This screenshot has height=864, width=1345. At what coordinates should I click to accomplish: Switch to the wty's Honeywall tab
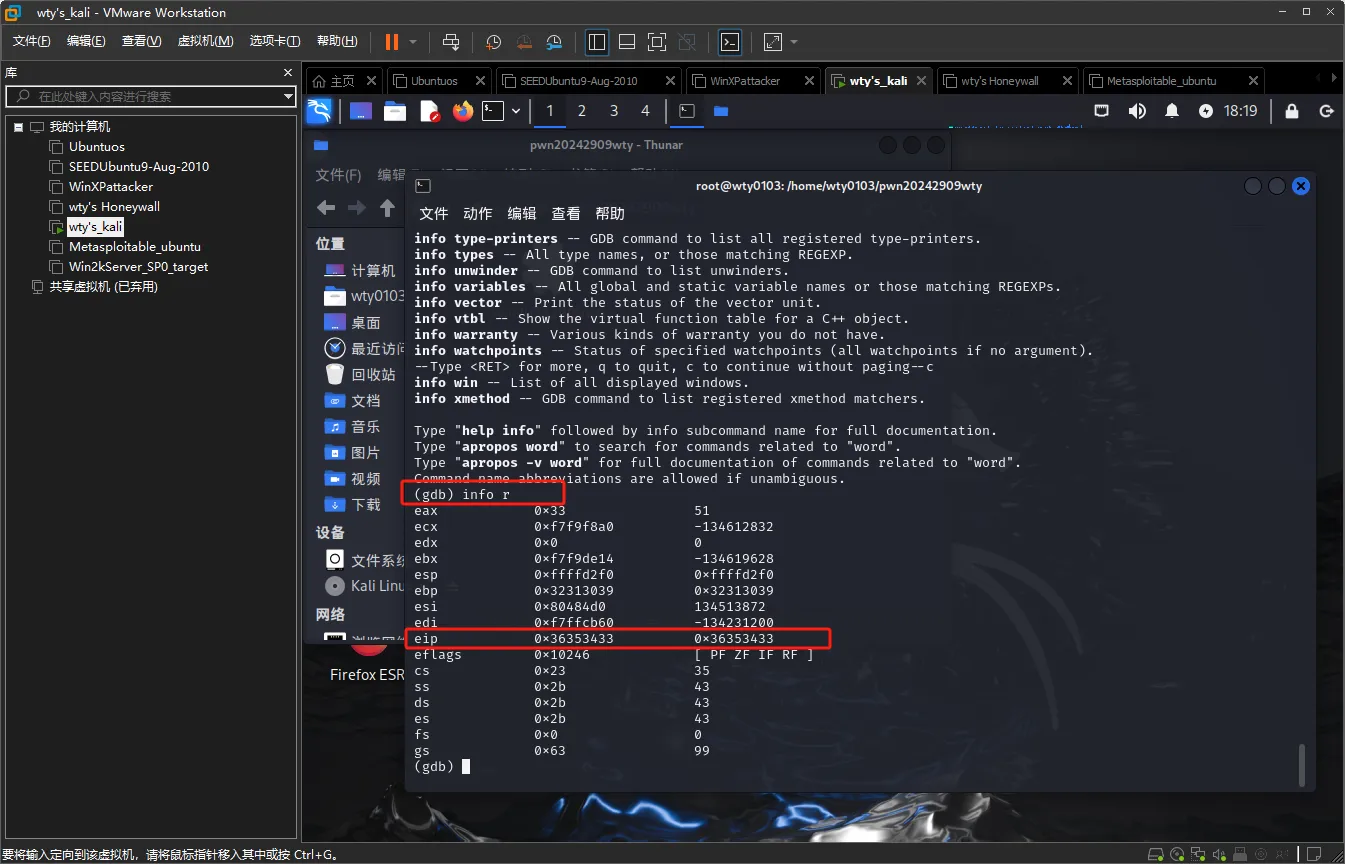1000,81
